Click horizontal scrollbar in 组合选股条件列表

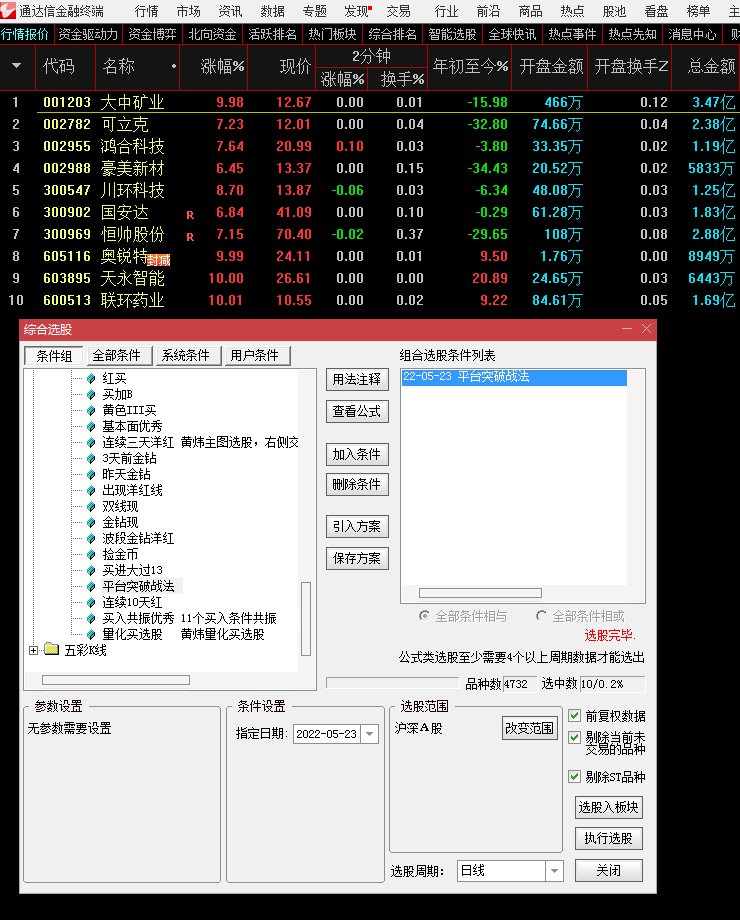click(x=480, y=593)
